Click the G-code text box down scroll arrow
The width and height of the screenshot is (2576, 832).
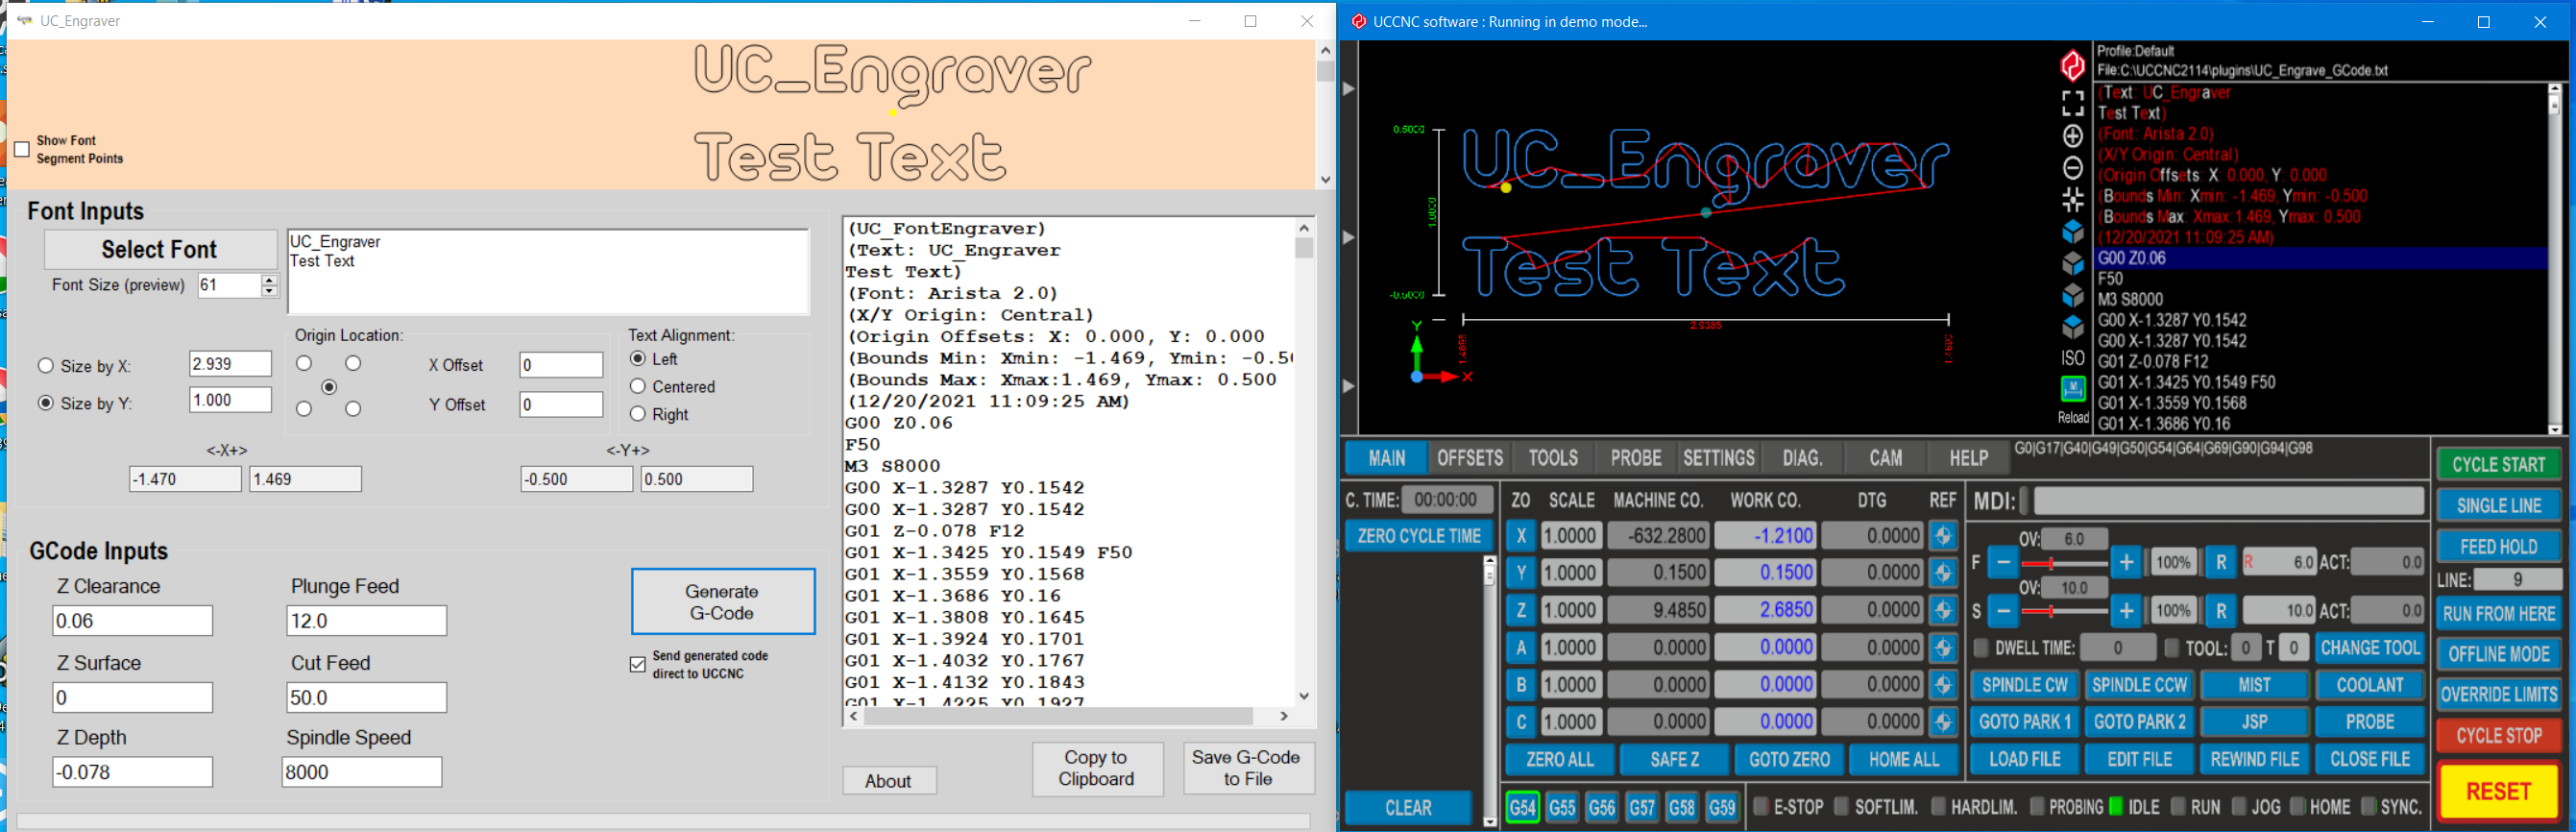coord(1304,696)
